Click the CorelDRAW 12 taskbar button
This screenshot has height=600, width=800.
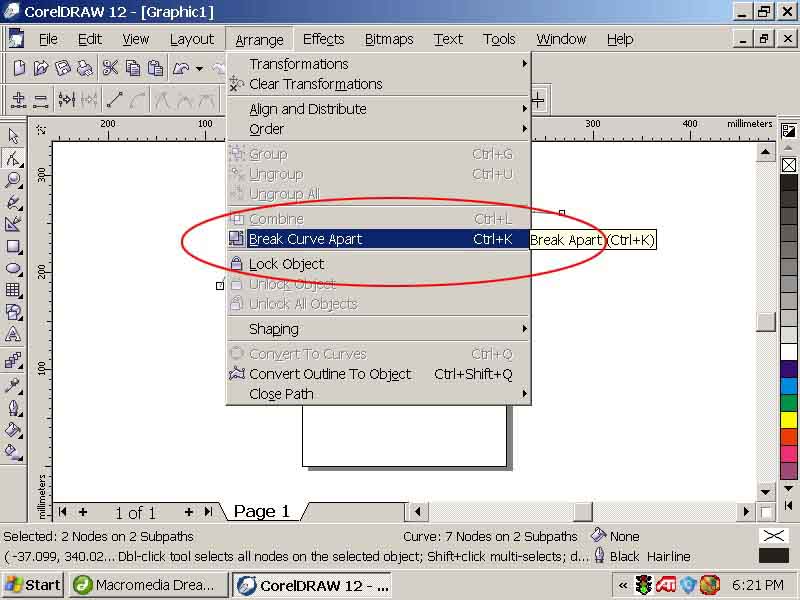click(312, 585)
